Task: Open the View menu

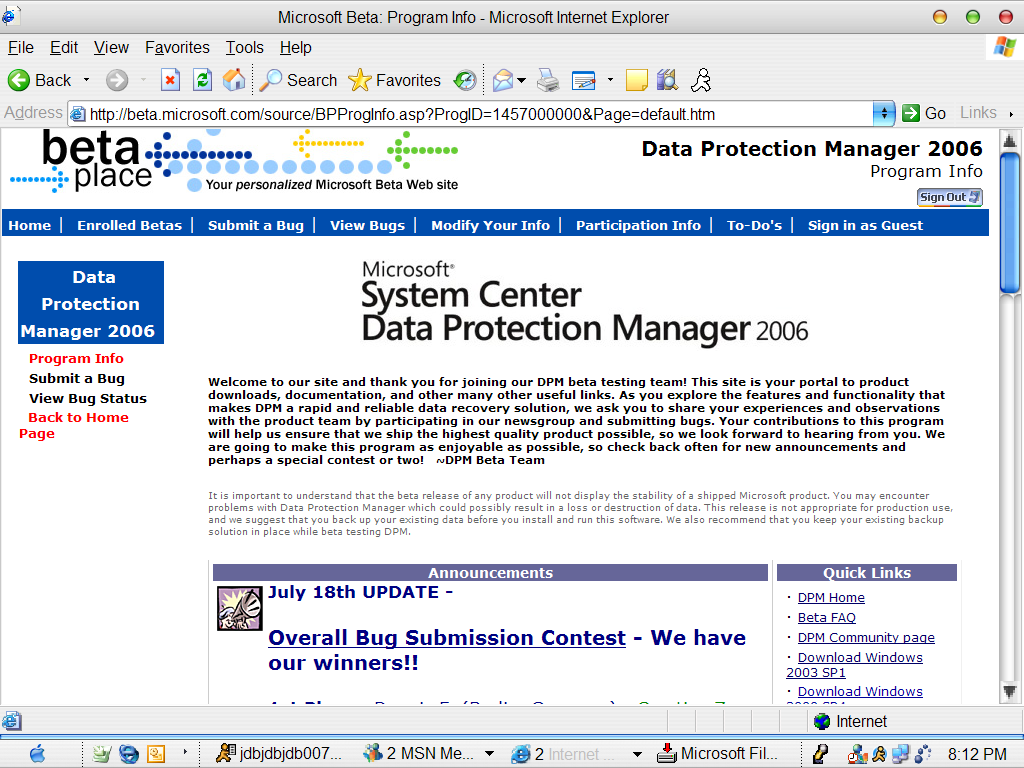Action: pyautogui.click(x=111, y=47)
